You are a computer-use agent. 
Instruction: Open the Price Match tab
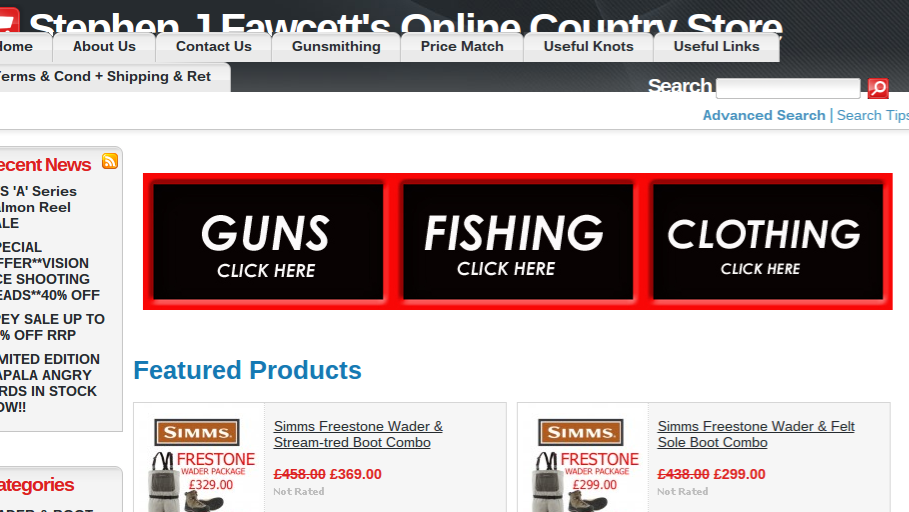click(x=462, y=46)
